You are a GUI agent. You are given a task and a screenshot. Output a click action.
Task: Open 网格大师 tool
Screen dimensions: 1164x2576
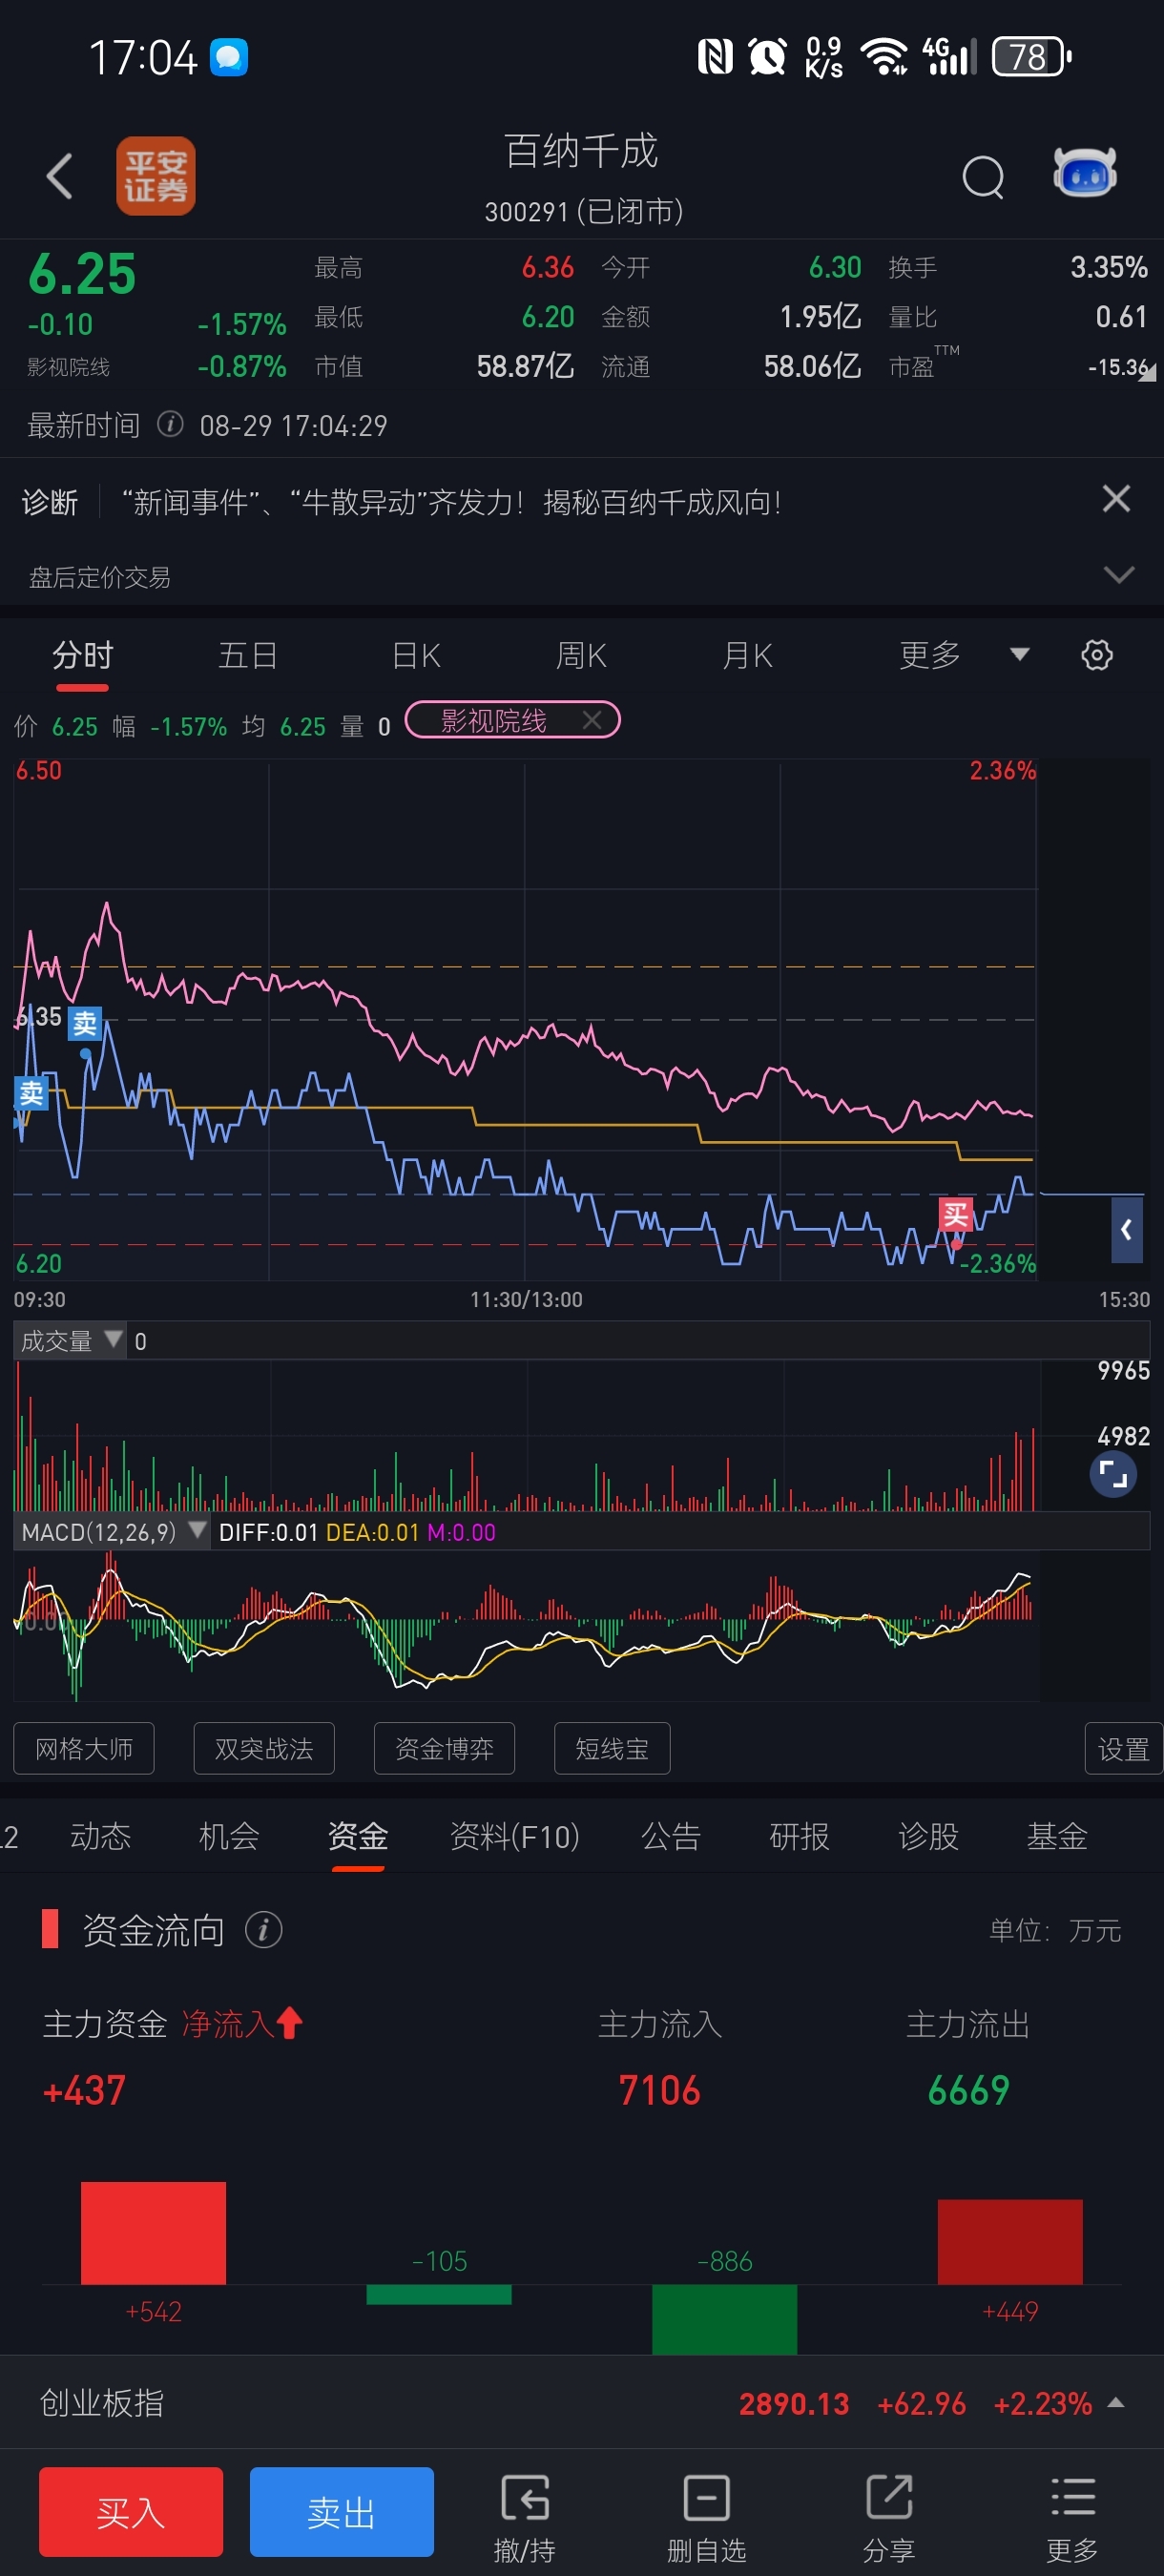pyautogui.click(x=84, y=1749)
